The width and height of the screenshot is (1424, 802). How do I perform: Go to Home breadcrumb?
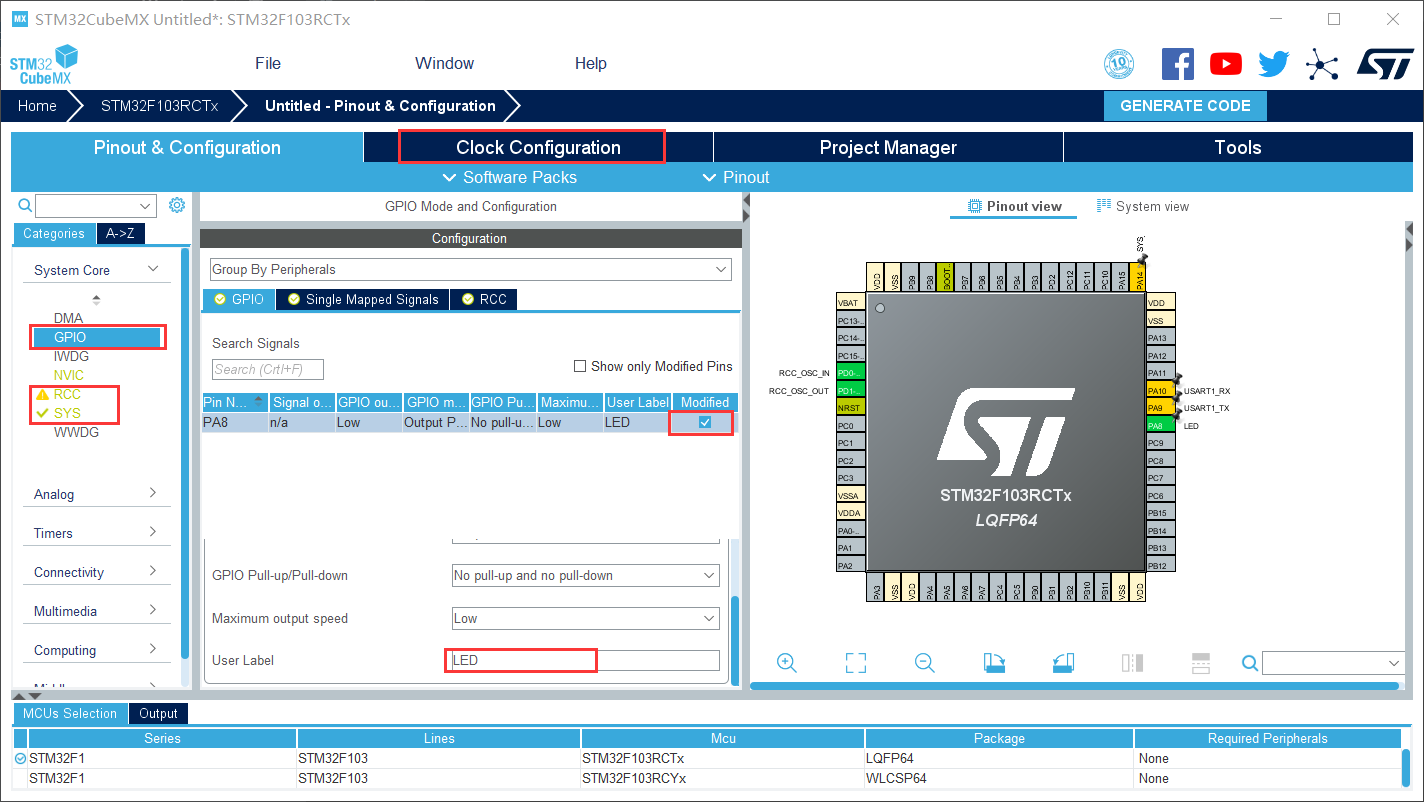(37, 106)
